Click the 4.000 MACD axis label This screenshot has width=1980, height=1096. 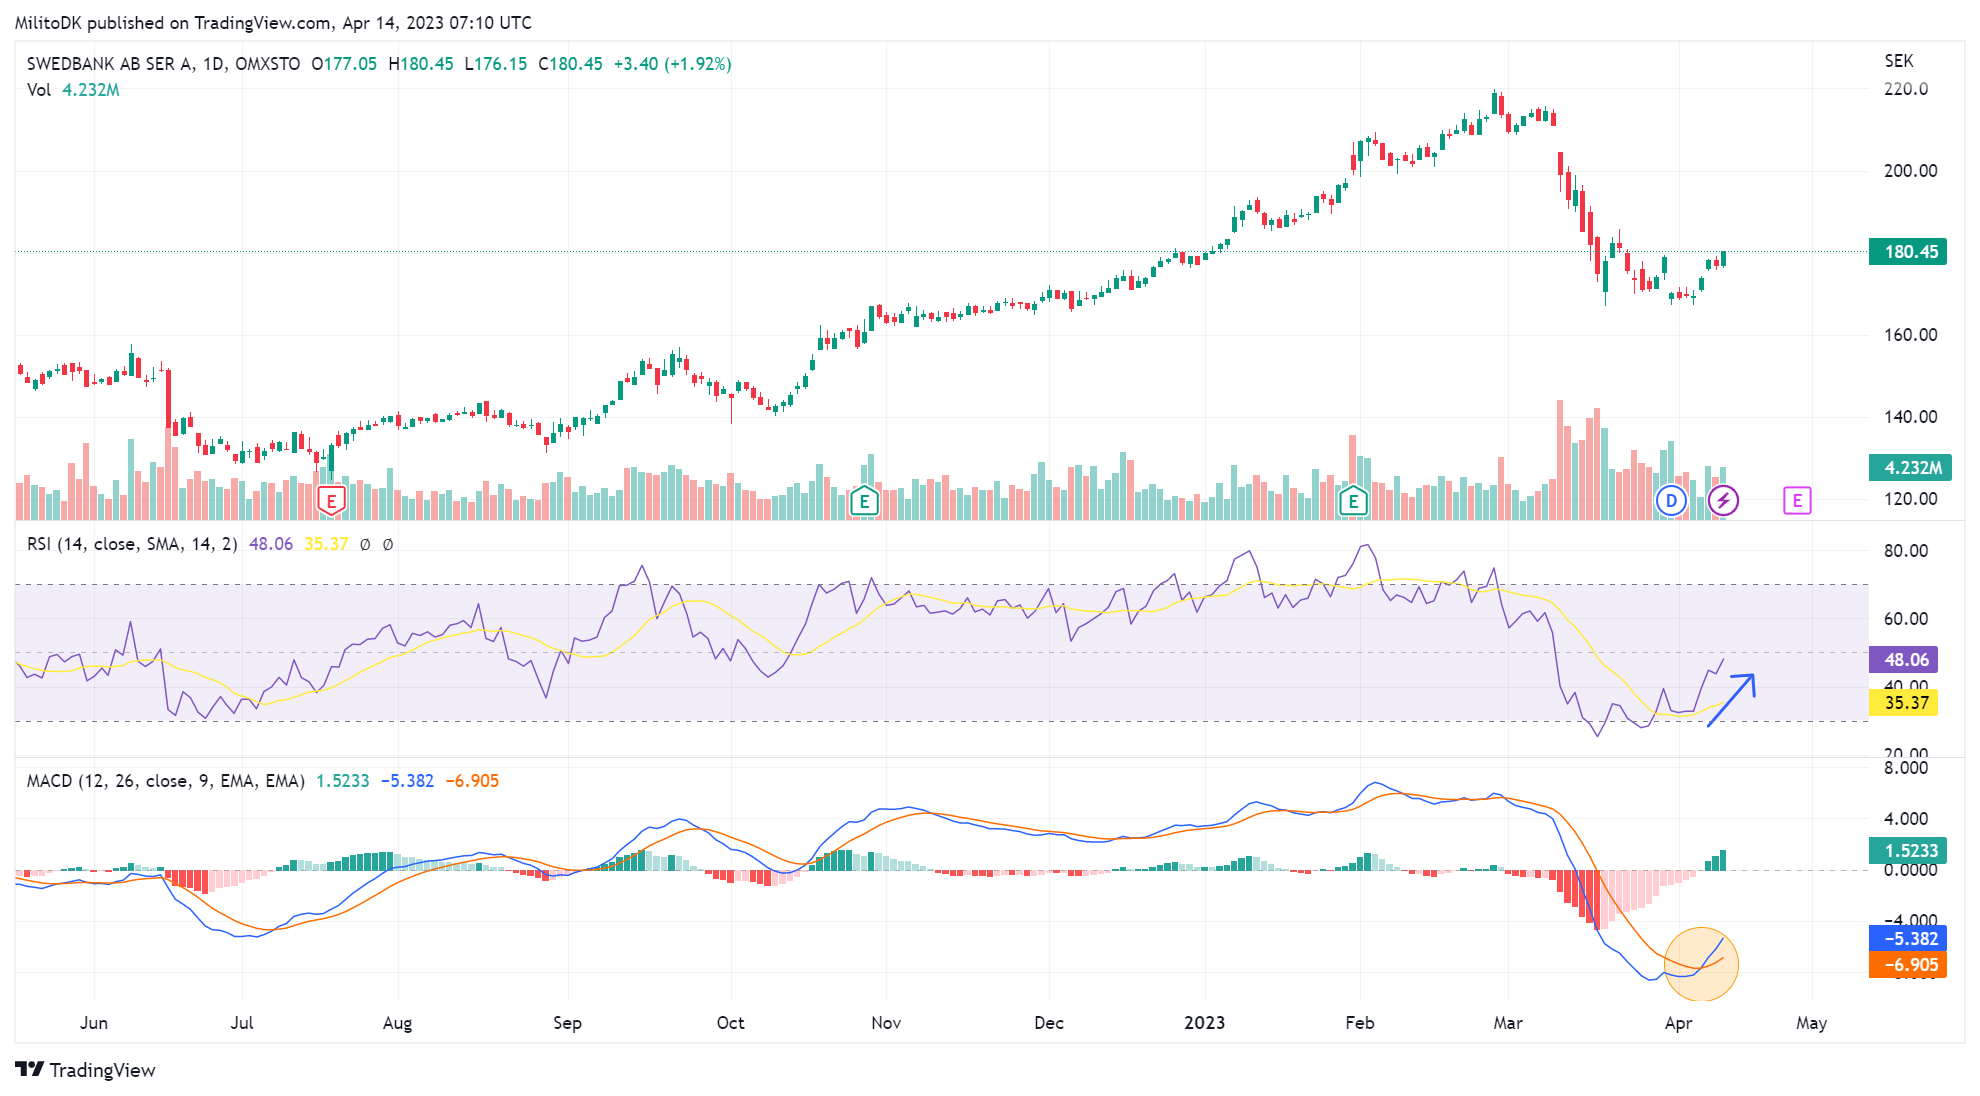1906,819
